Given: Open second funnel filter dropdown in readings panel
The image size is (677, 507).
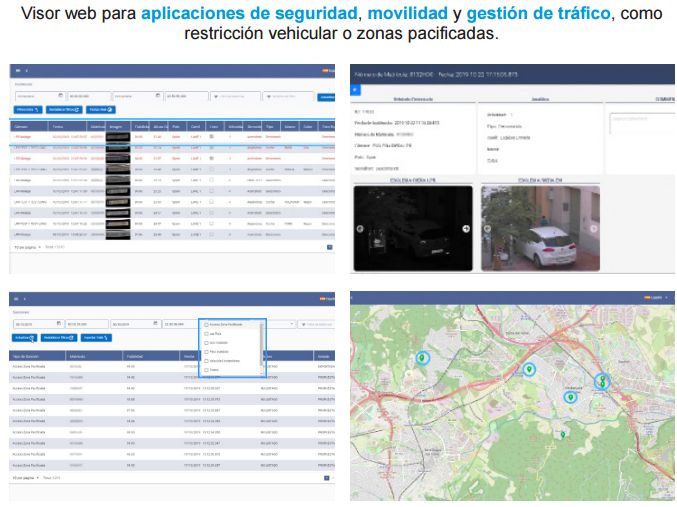Looking at the screenshot, I should (288, 96).
